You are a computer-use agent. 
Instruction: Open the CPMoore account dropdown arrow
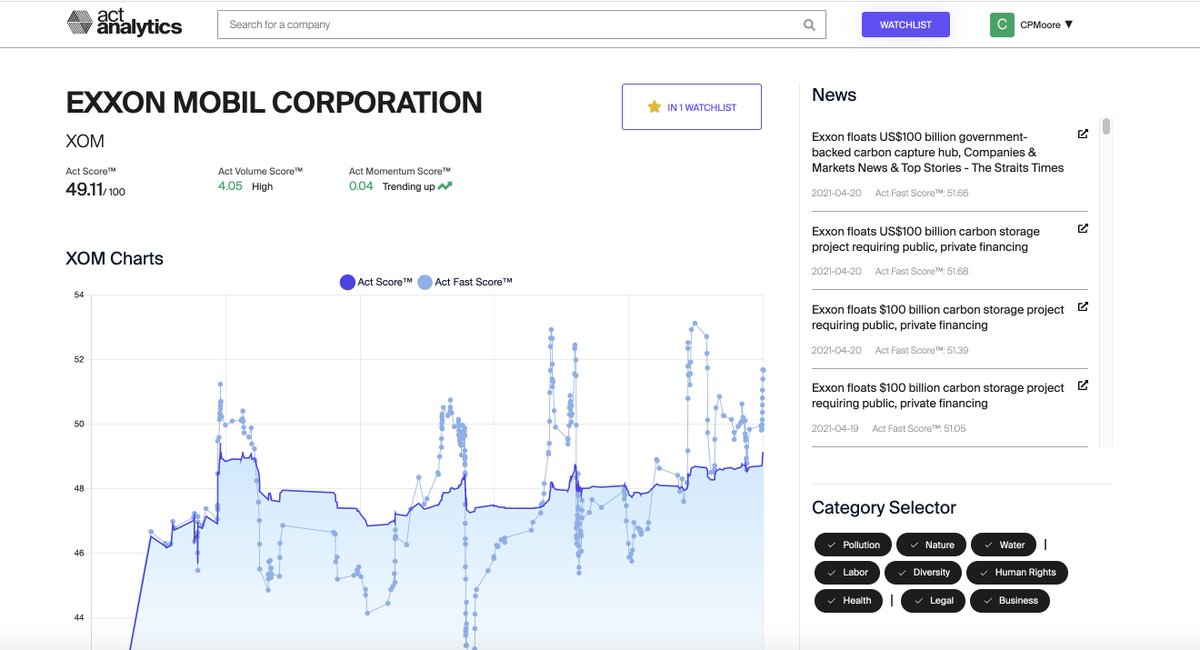tap(1069, 25)
